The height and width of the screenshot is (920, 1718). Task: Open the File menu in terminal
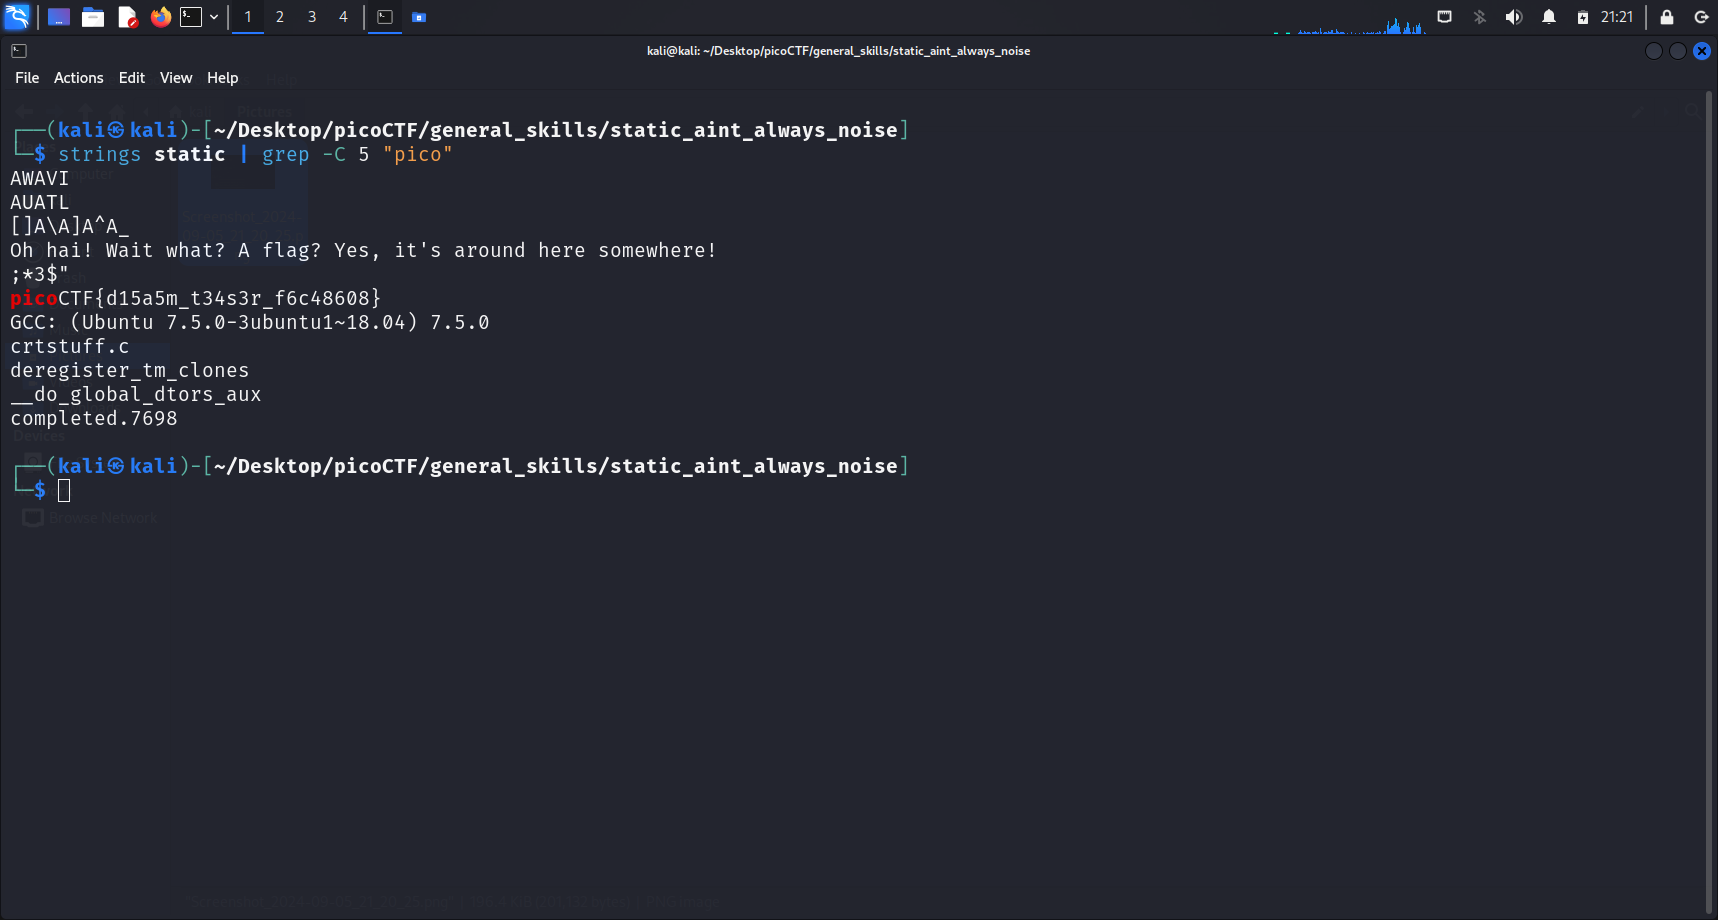[x=27, y=78]
